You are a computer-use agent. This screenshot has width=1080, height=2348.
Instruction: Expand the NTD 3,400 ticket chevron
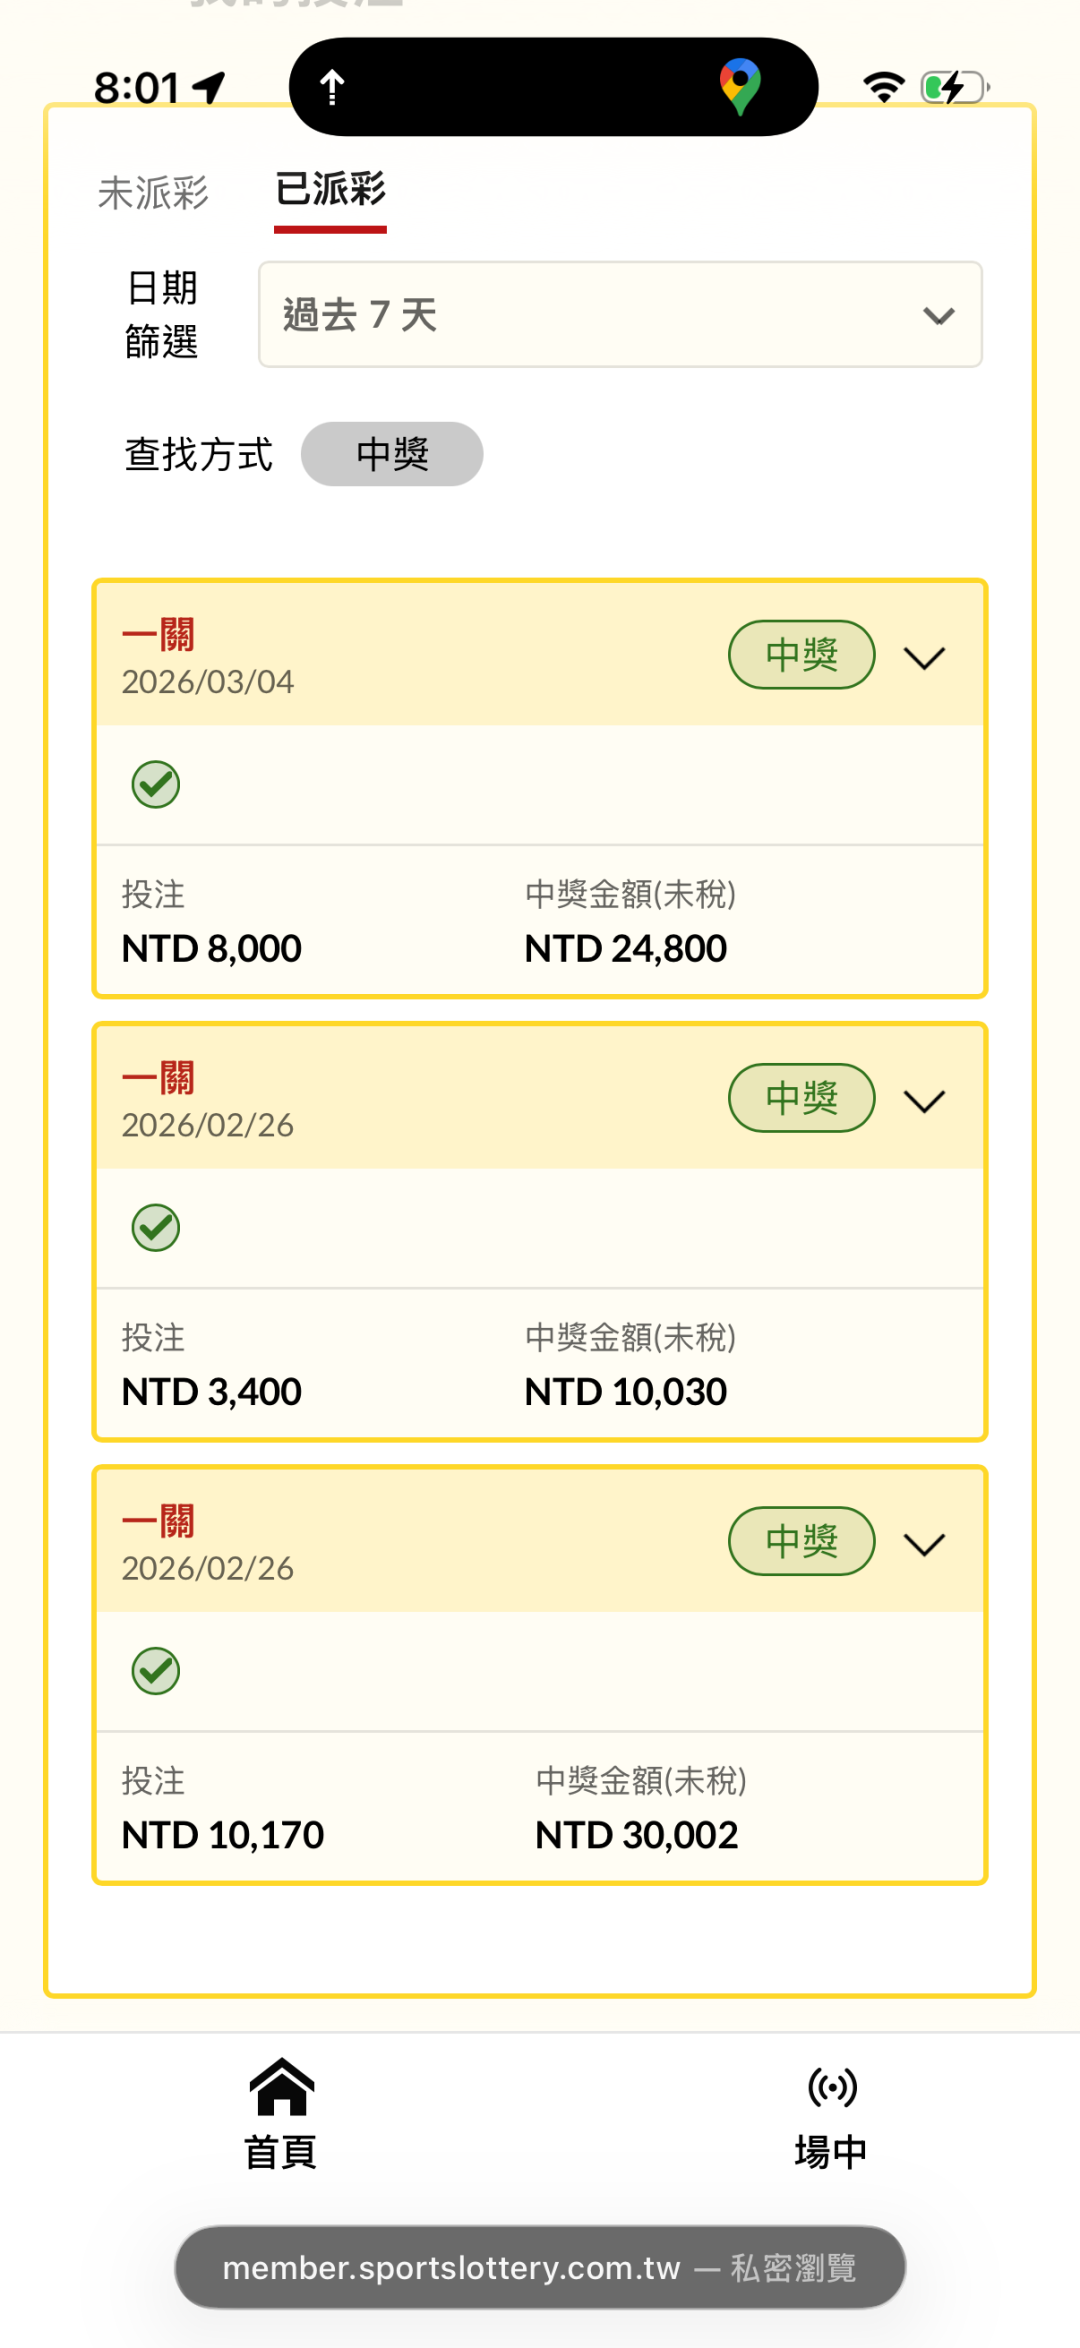click(x=924, y=1101)
